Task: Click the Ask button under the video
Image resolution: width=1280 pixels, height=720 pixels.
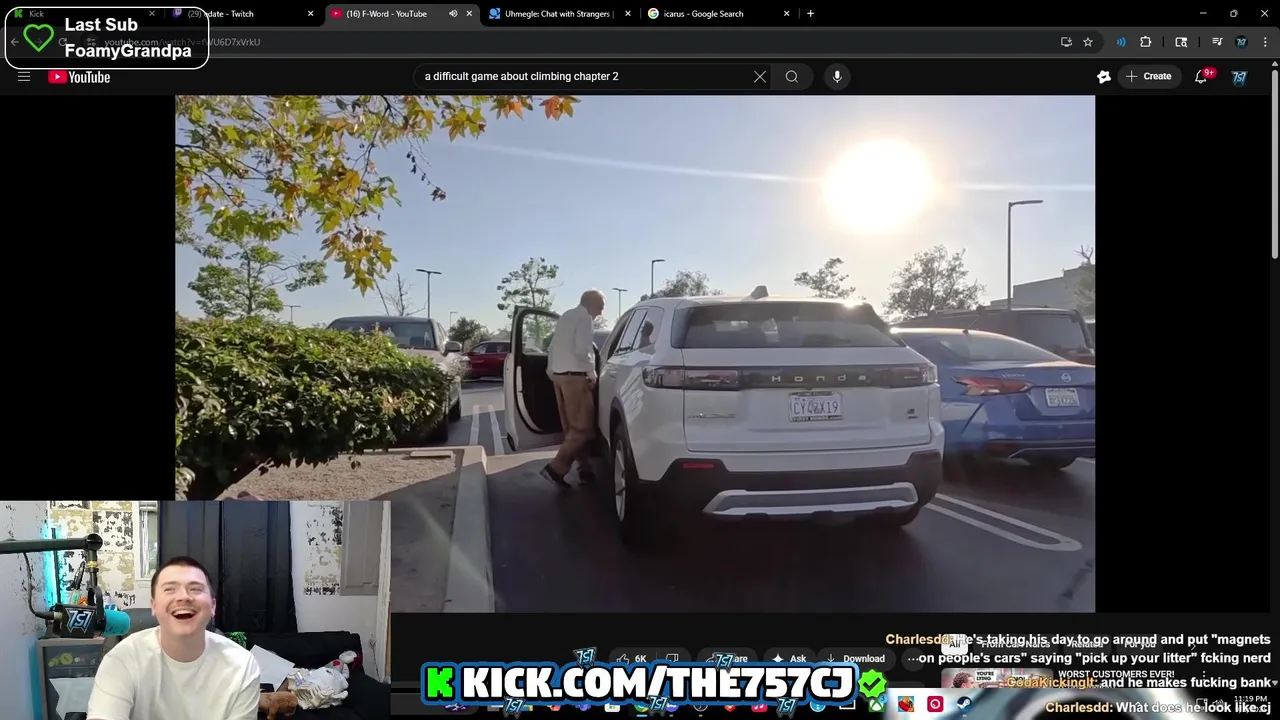Action: pyautogui.click(x=789, y=658)
